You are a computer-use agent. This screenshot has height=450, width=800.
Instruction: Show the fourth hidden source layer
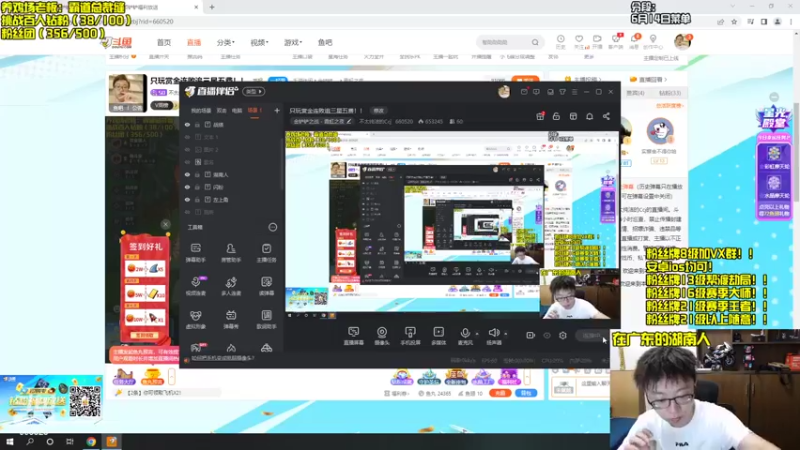[x=187, y=162]
